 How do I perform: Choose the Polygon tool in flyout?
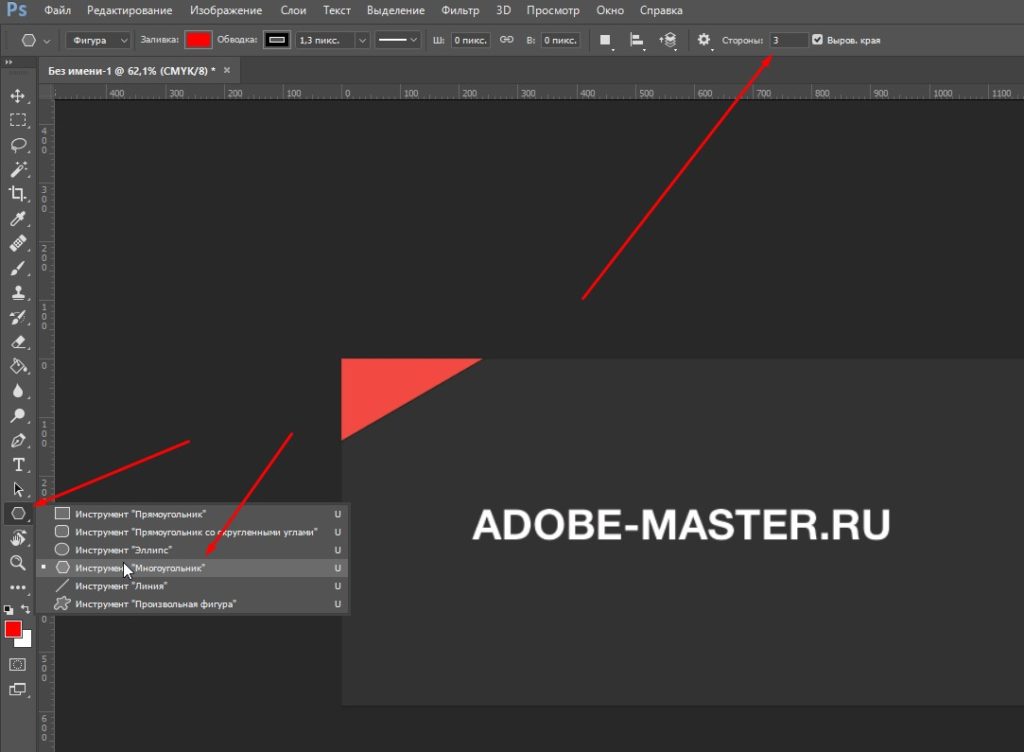[x=193, y=568]
